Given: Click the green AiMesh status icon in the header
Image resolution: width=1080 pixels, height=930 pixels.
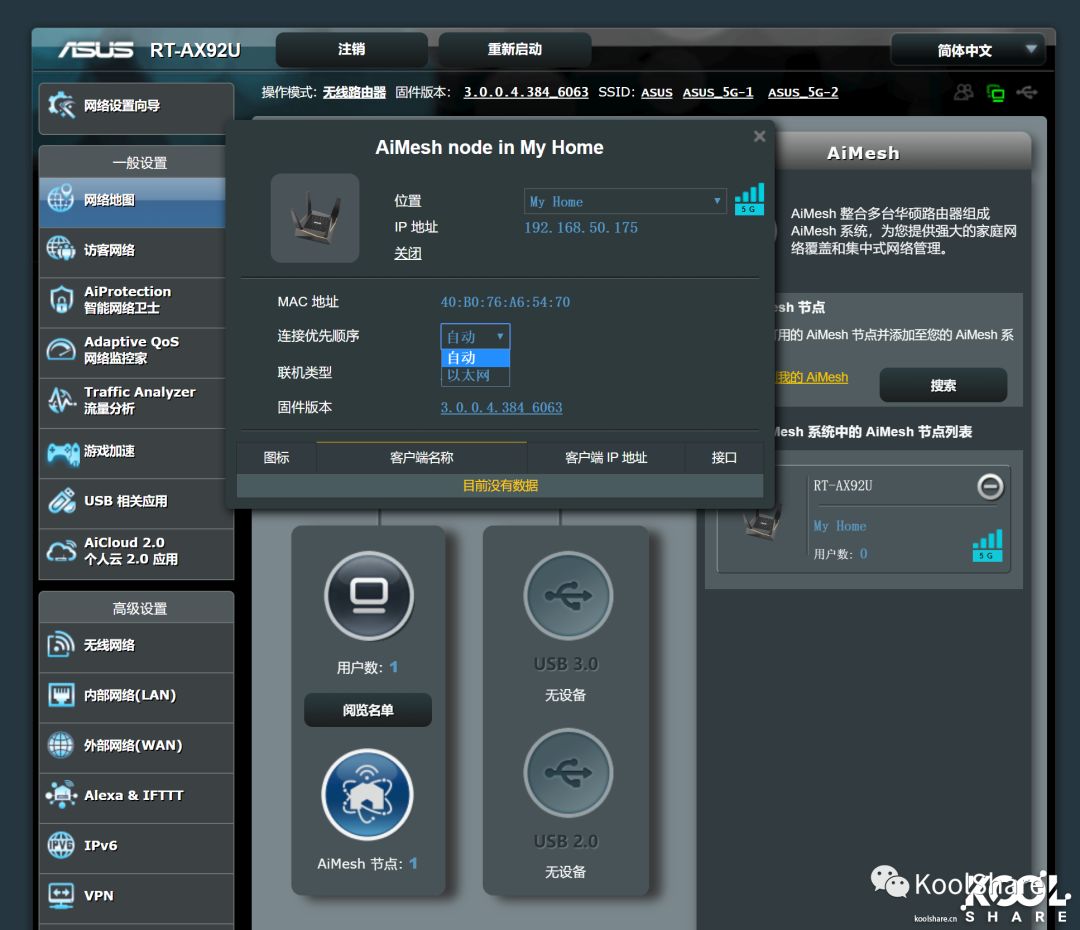Looking at the screenshot, I should click(x=995, y=92).
